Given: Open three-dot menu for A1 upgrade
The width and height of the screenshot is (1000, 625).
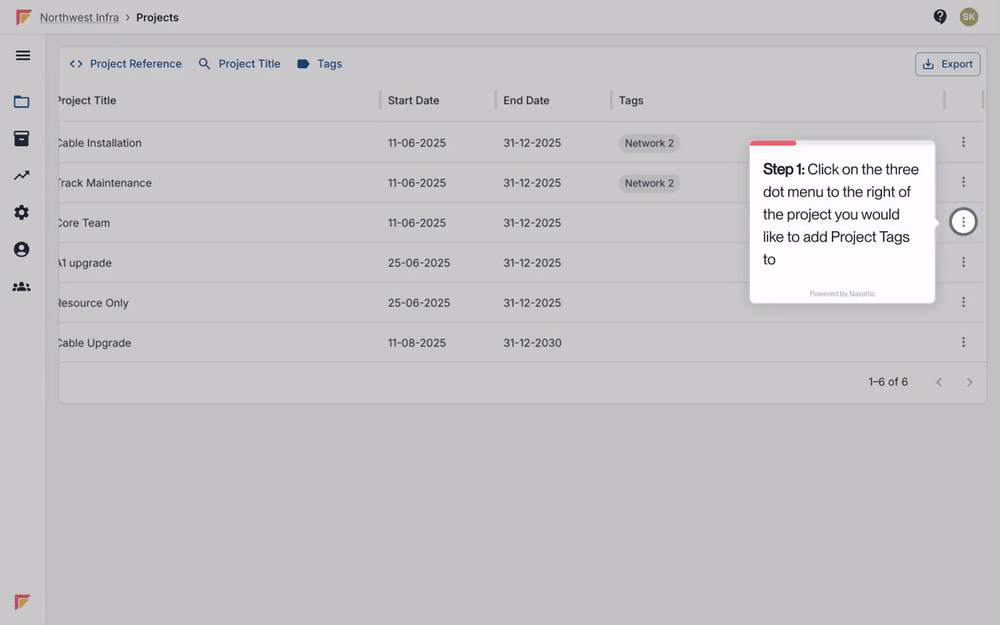Looking at the screenshot, I should coord(963,262).
